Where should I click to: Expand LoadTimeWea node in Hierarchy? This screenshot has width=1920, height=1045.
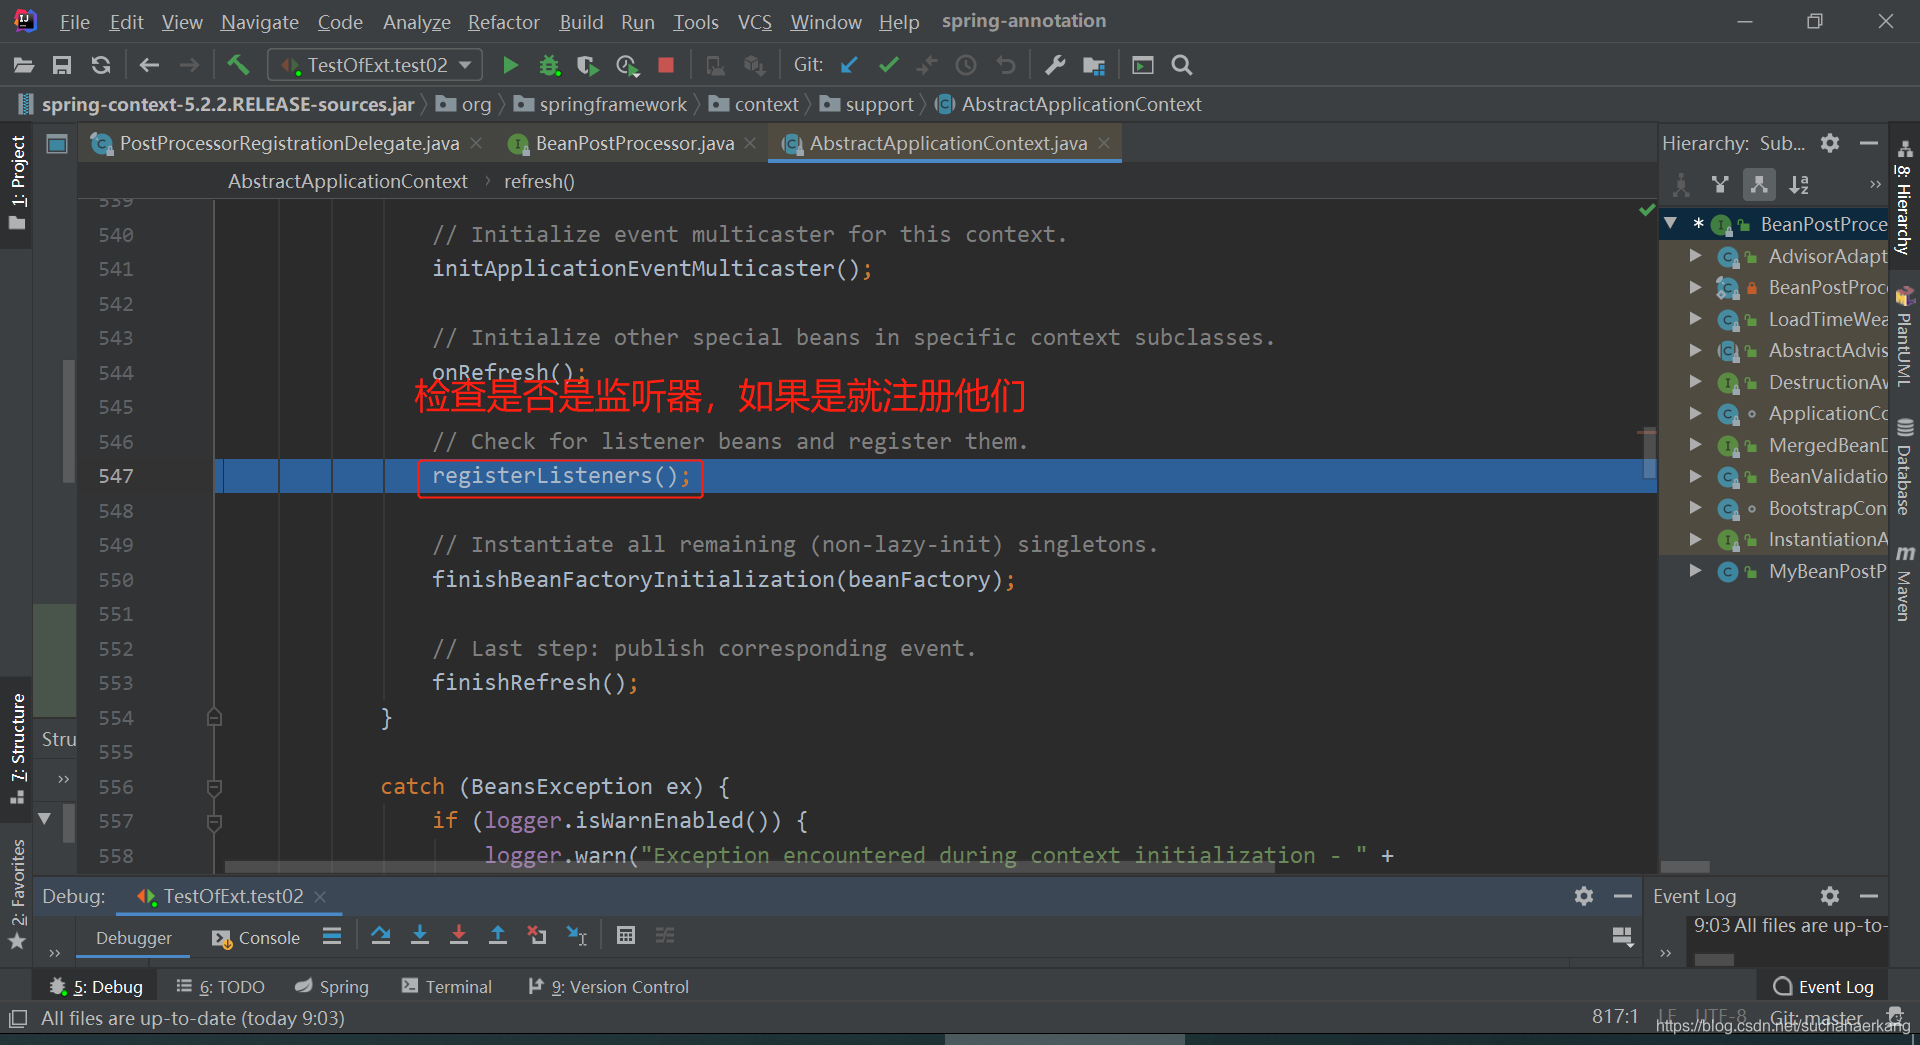click(1695, 319)
